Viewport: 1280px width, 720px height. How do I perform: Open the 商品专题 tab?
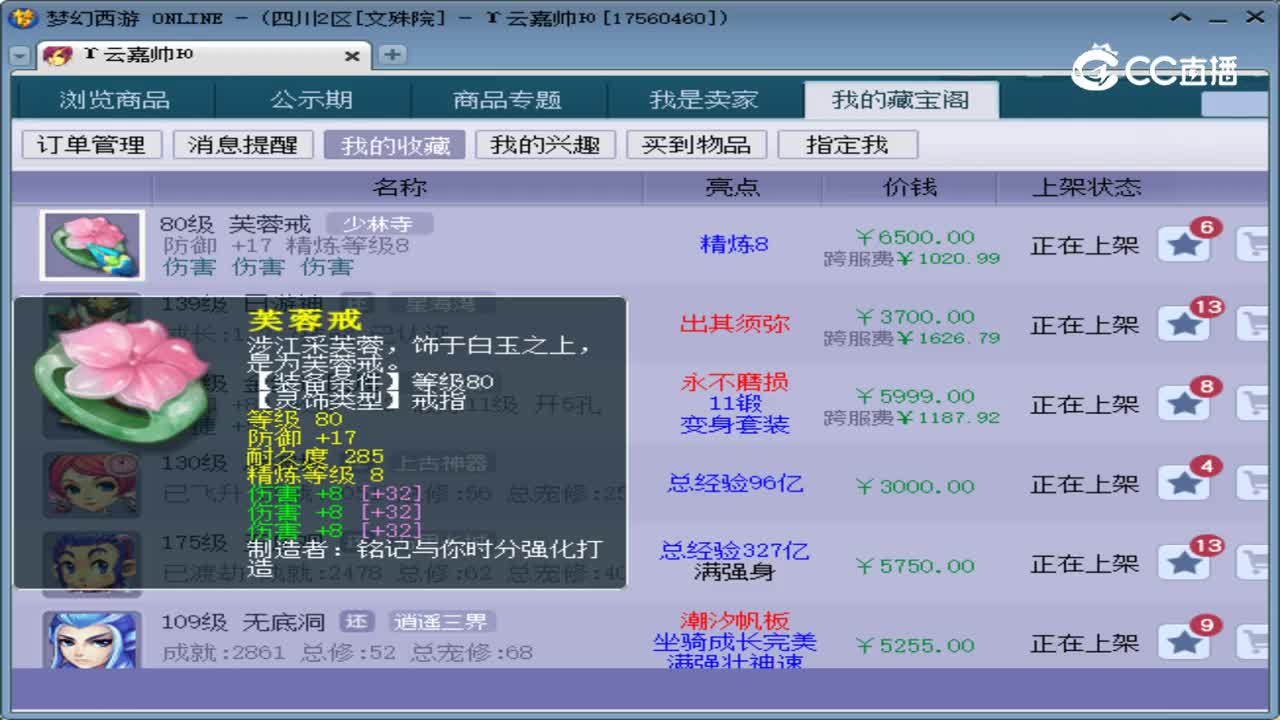click(507, 100)
